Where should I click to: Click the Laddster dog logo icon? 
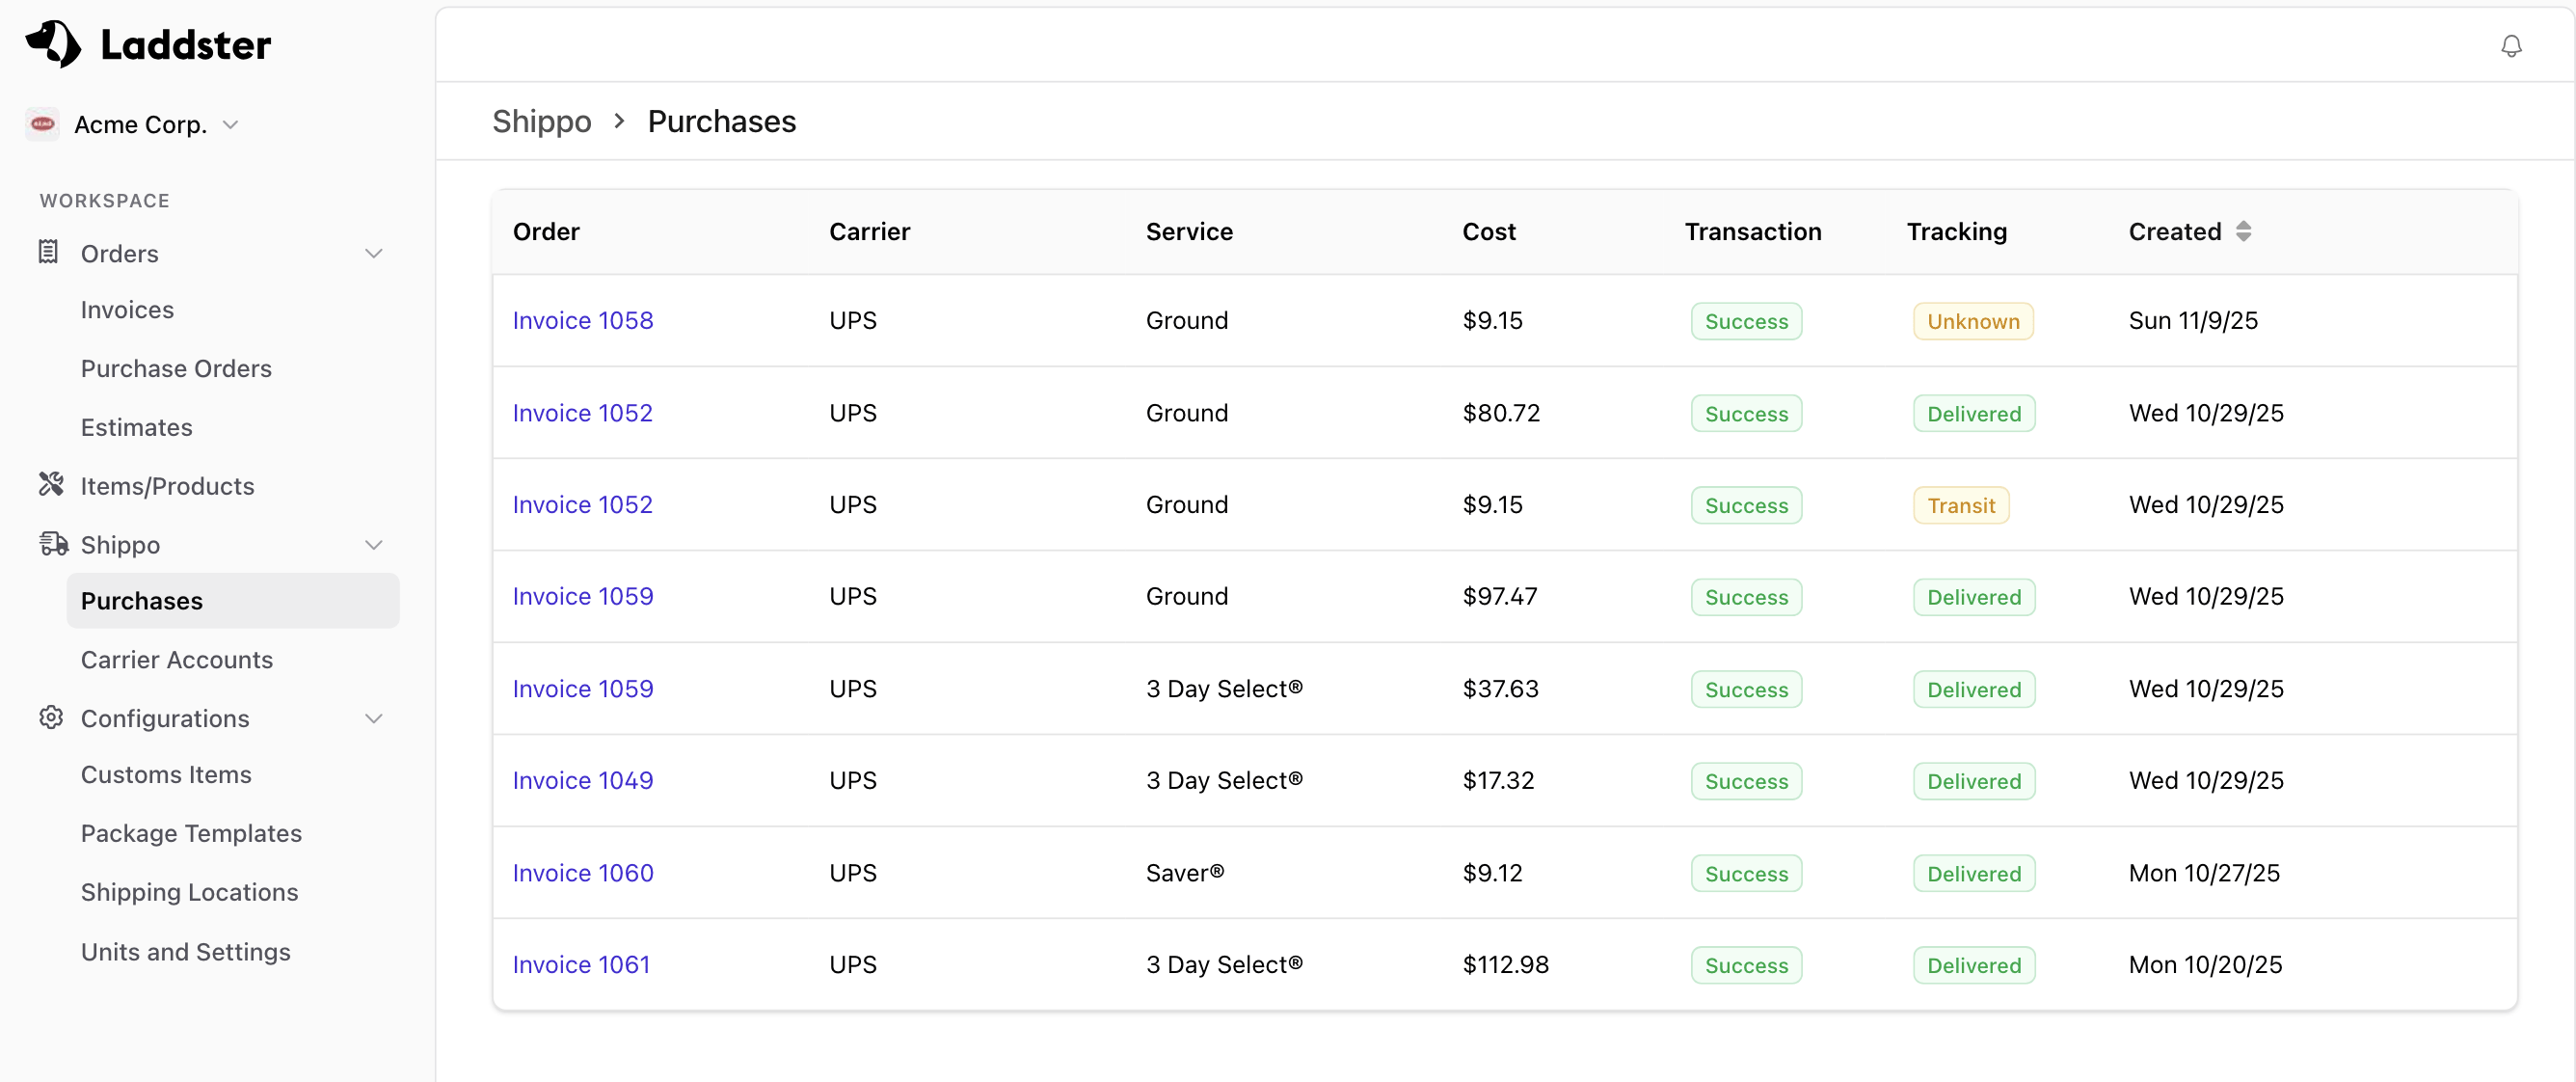pos(53,44)
